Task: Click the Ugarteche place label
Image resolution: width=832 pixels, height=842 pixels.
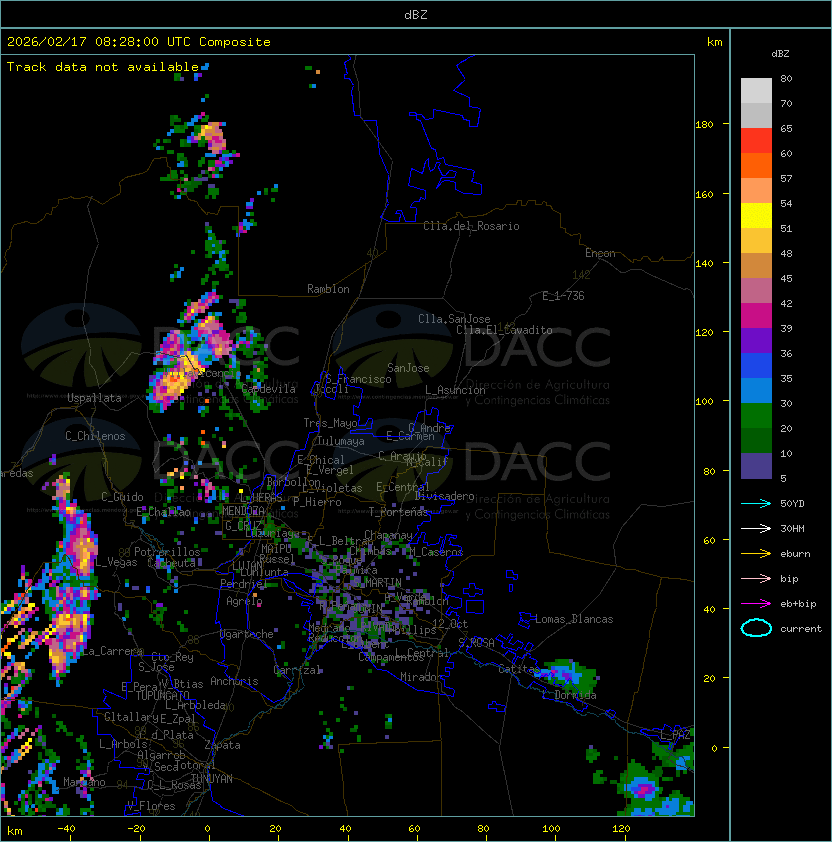Action: [x=247, y=634]
